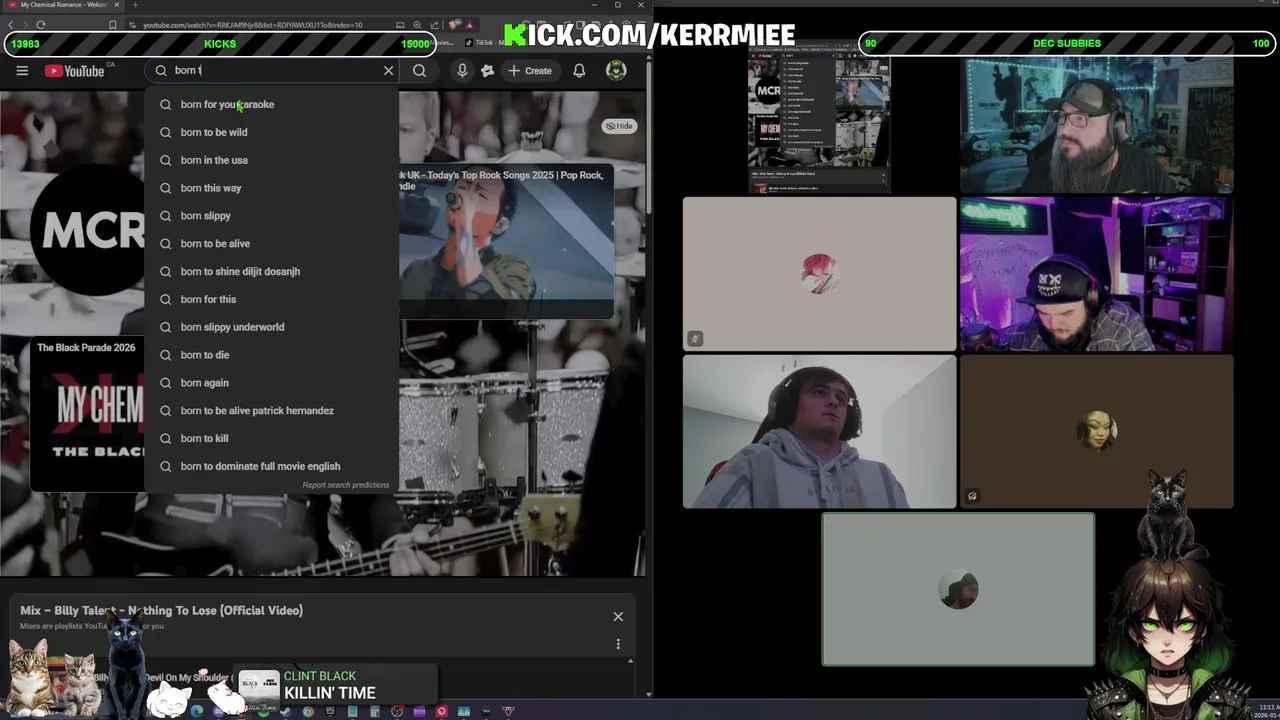
Task: Go to the YouTube home logo
Action: [76, 71]
